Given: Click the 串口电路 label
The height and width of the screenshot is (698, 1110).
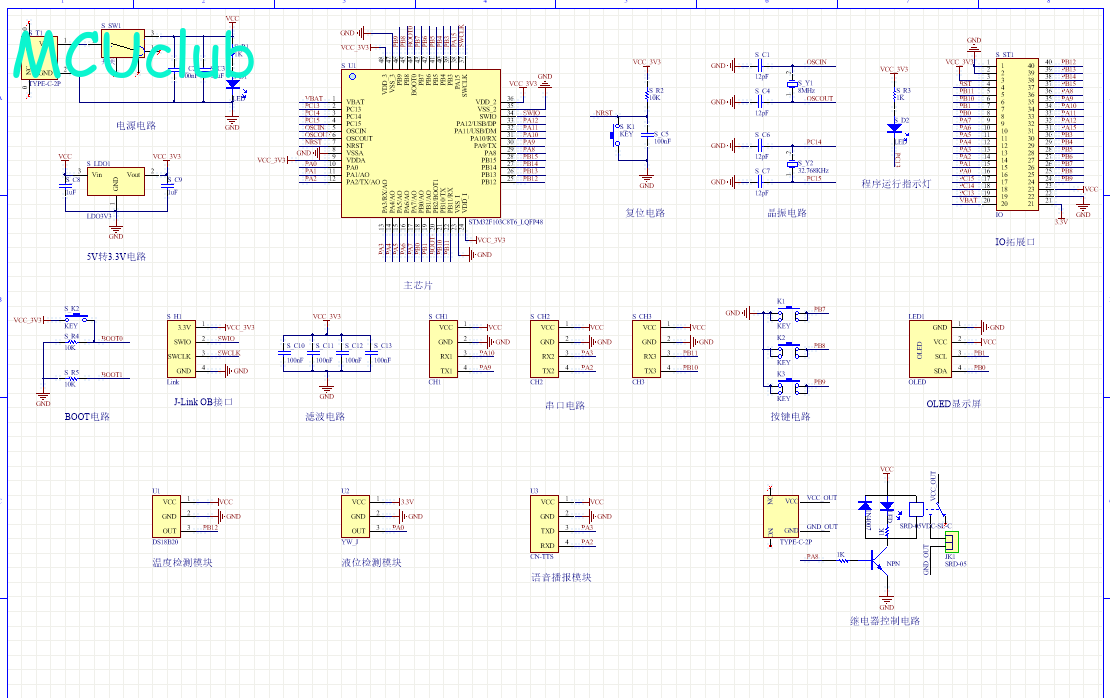Looking at the screenshot, I should coord(565,406).
